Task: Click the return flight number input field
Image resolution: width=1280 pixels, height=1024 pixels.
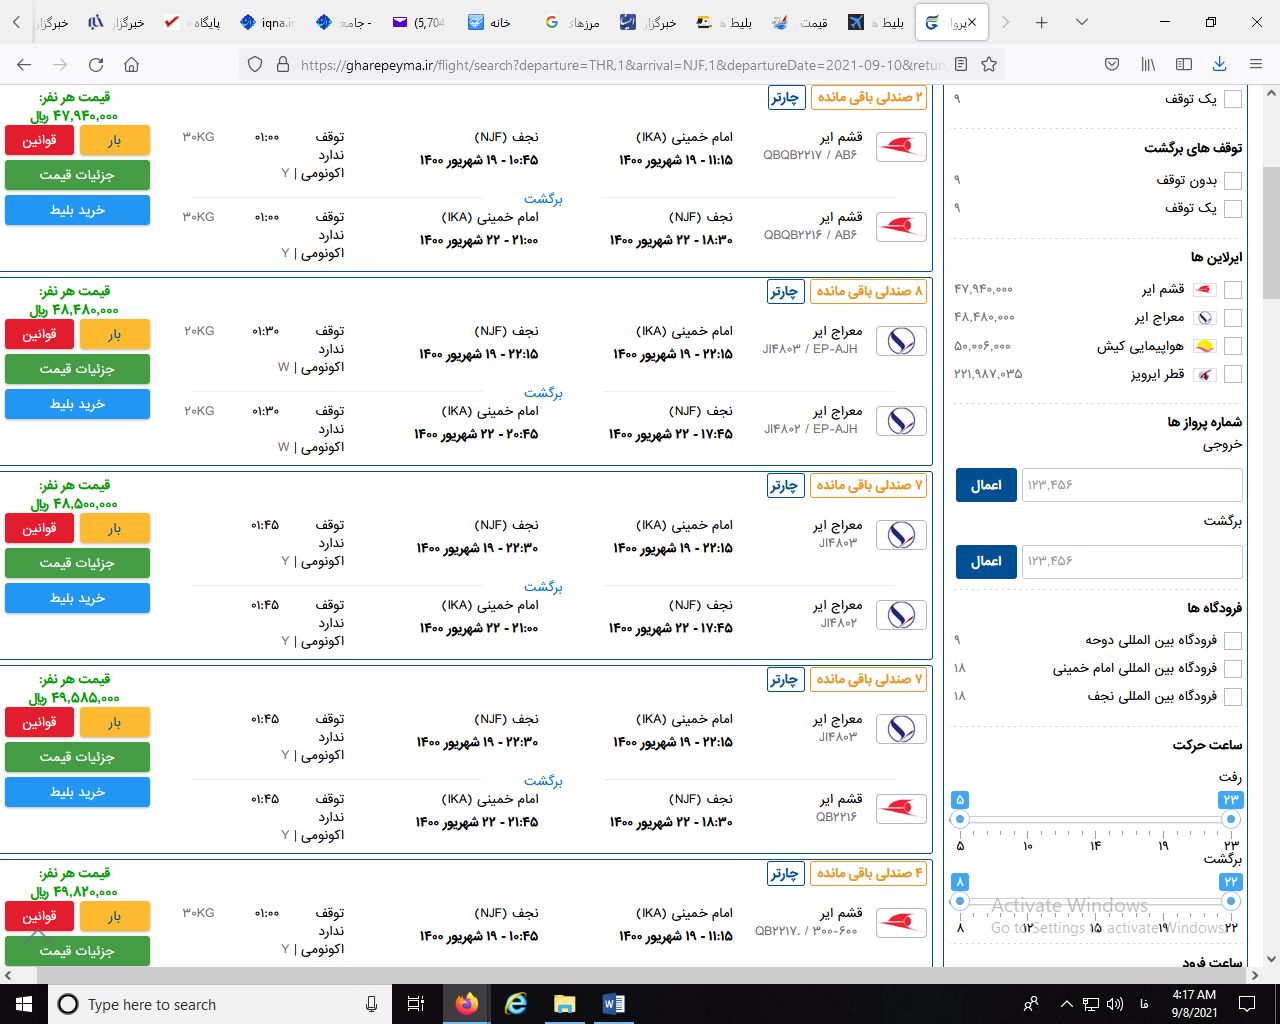Action: point(1131,561)
